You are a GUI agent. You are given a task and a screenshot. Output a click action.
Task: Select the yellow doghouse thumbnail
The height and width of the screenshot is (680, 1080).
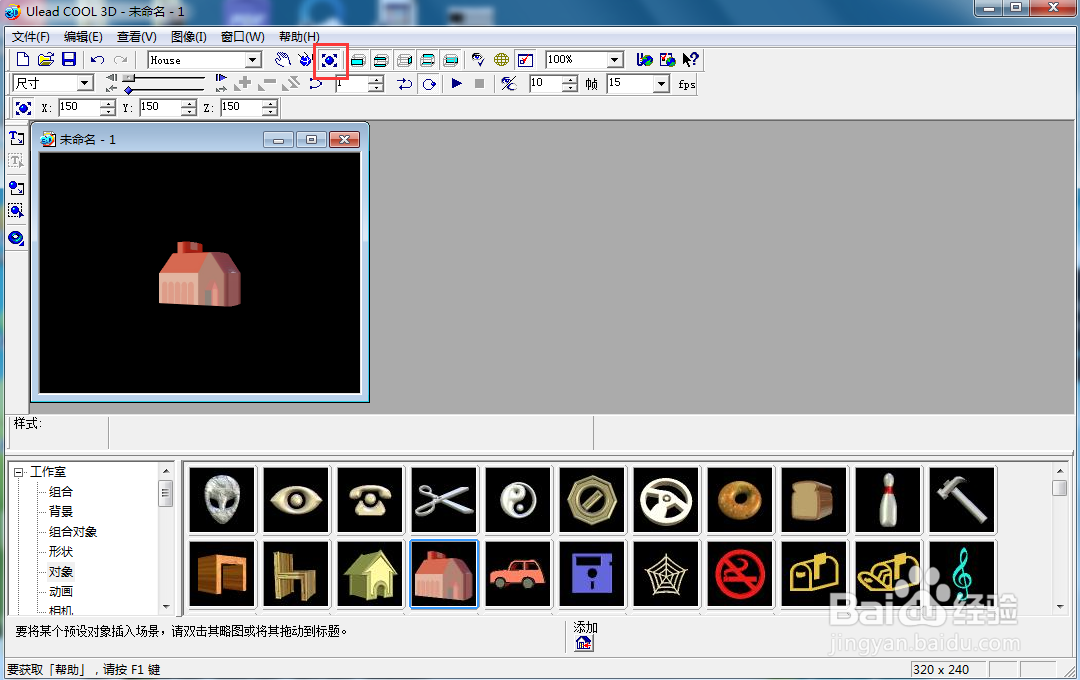[x=370, y=574]
